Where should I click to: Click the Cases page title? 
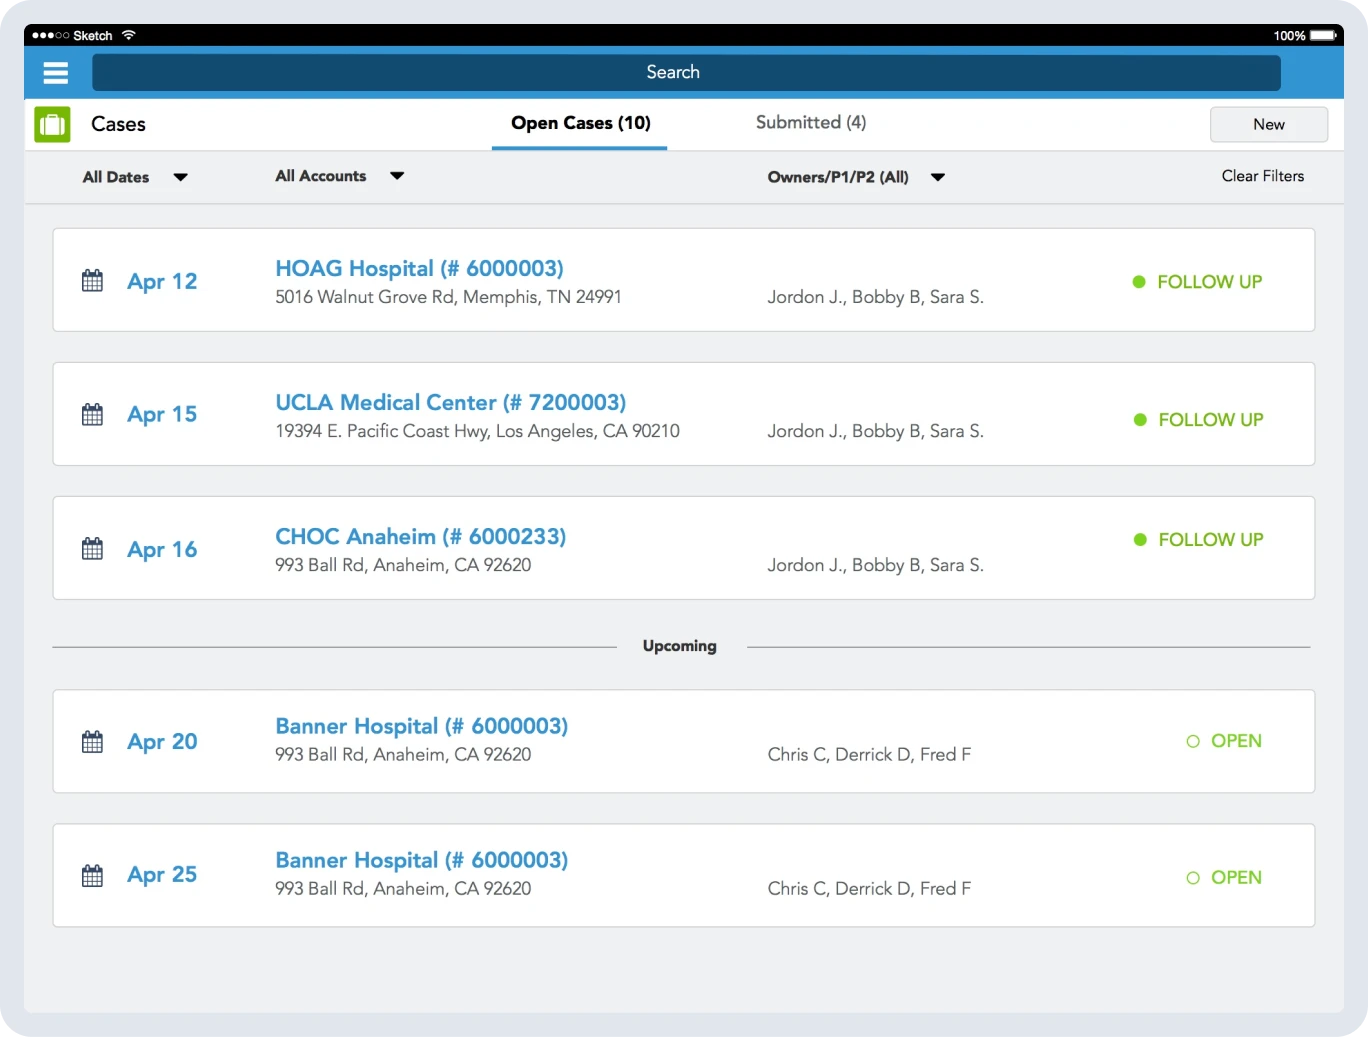coord(118,124)
